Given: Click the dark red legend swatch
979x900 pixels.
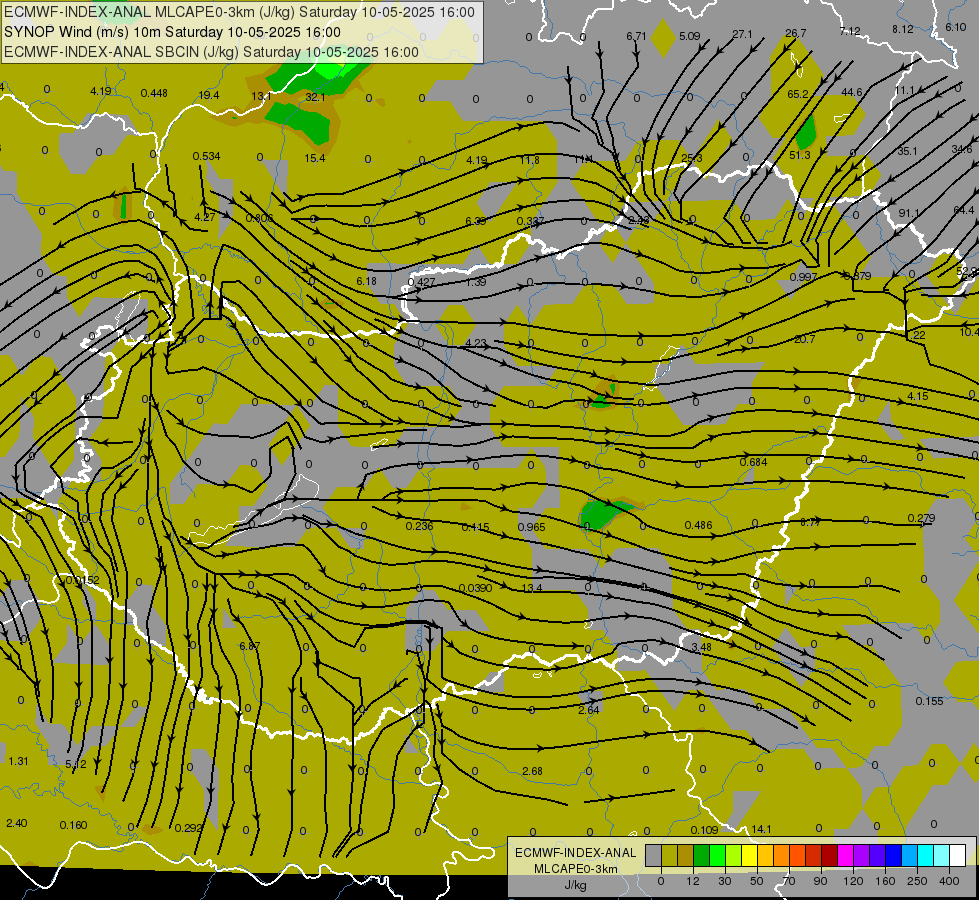Looking at the screenshot, I should 829,855.
